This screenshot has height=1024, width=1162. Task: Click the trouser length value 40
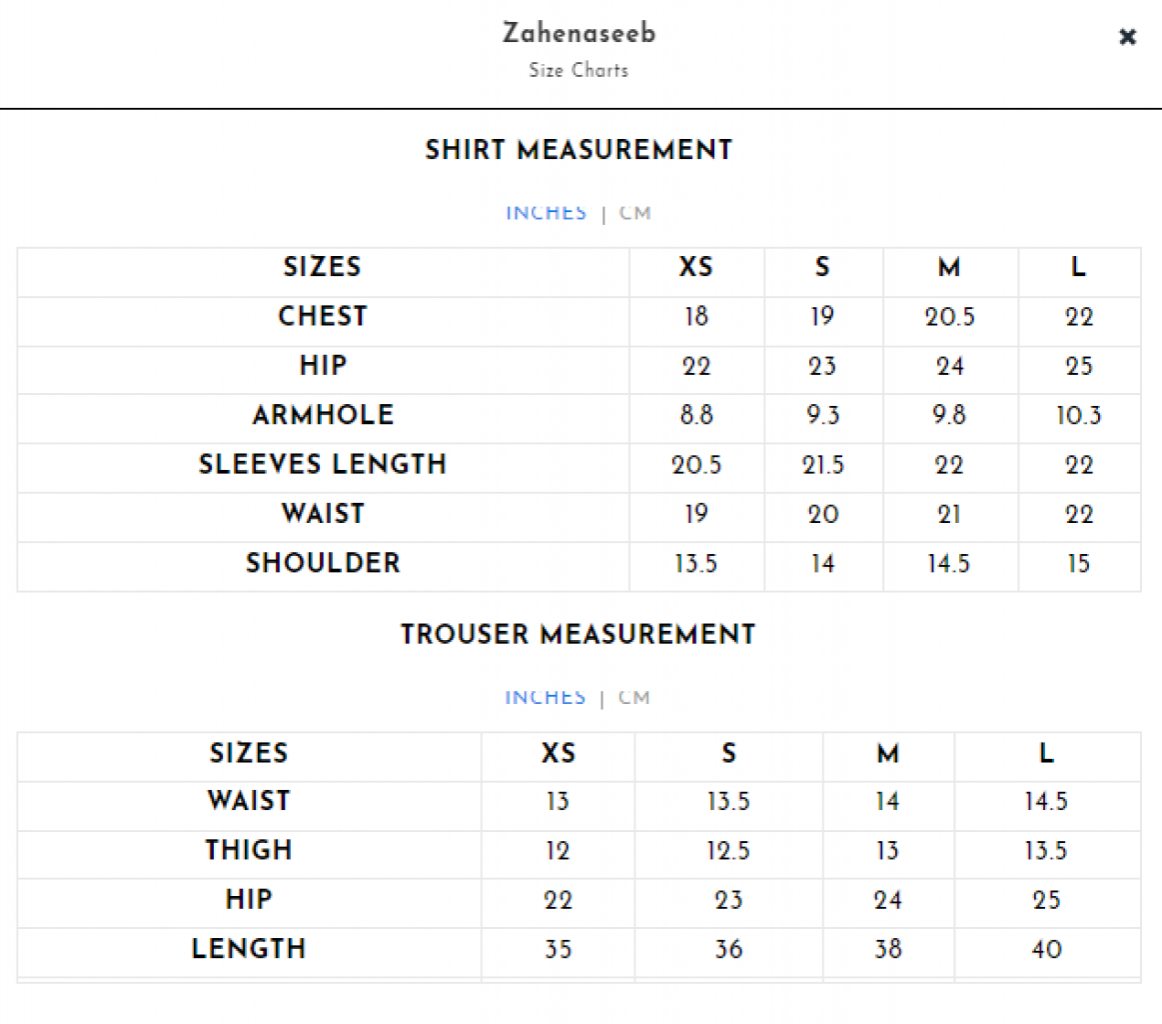[1047, 949]
